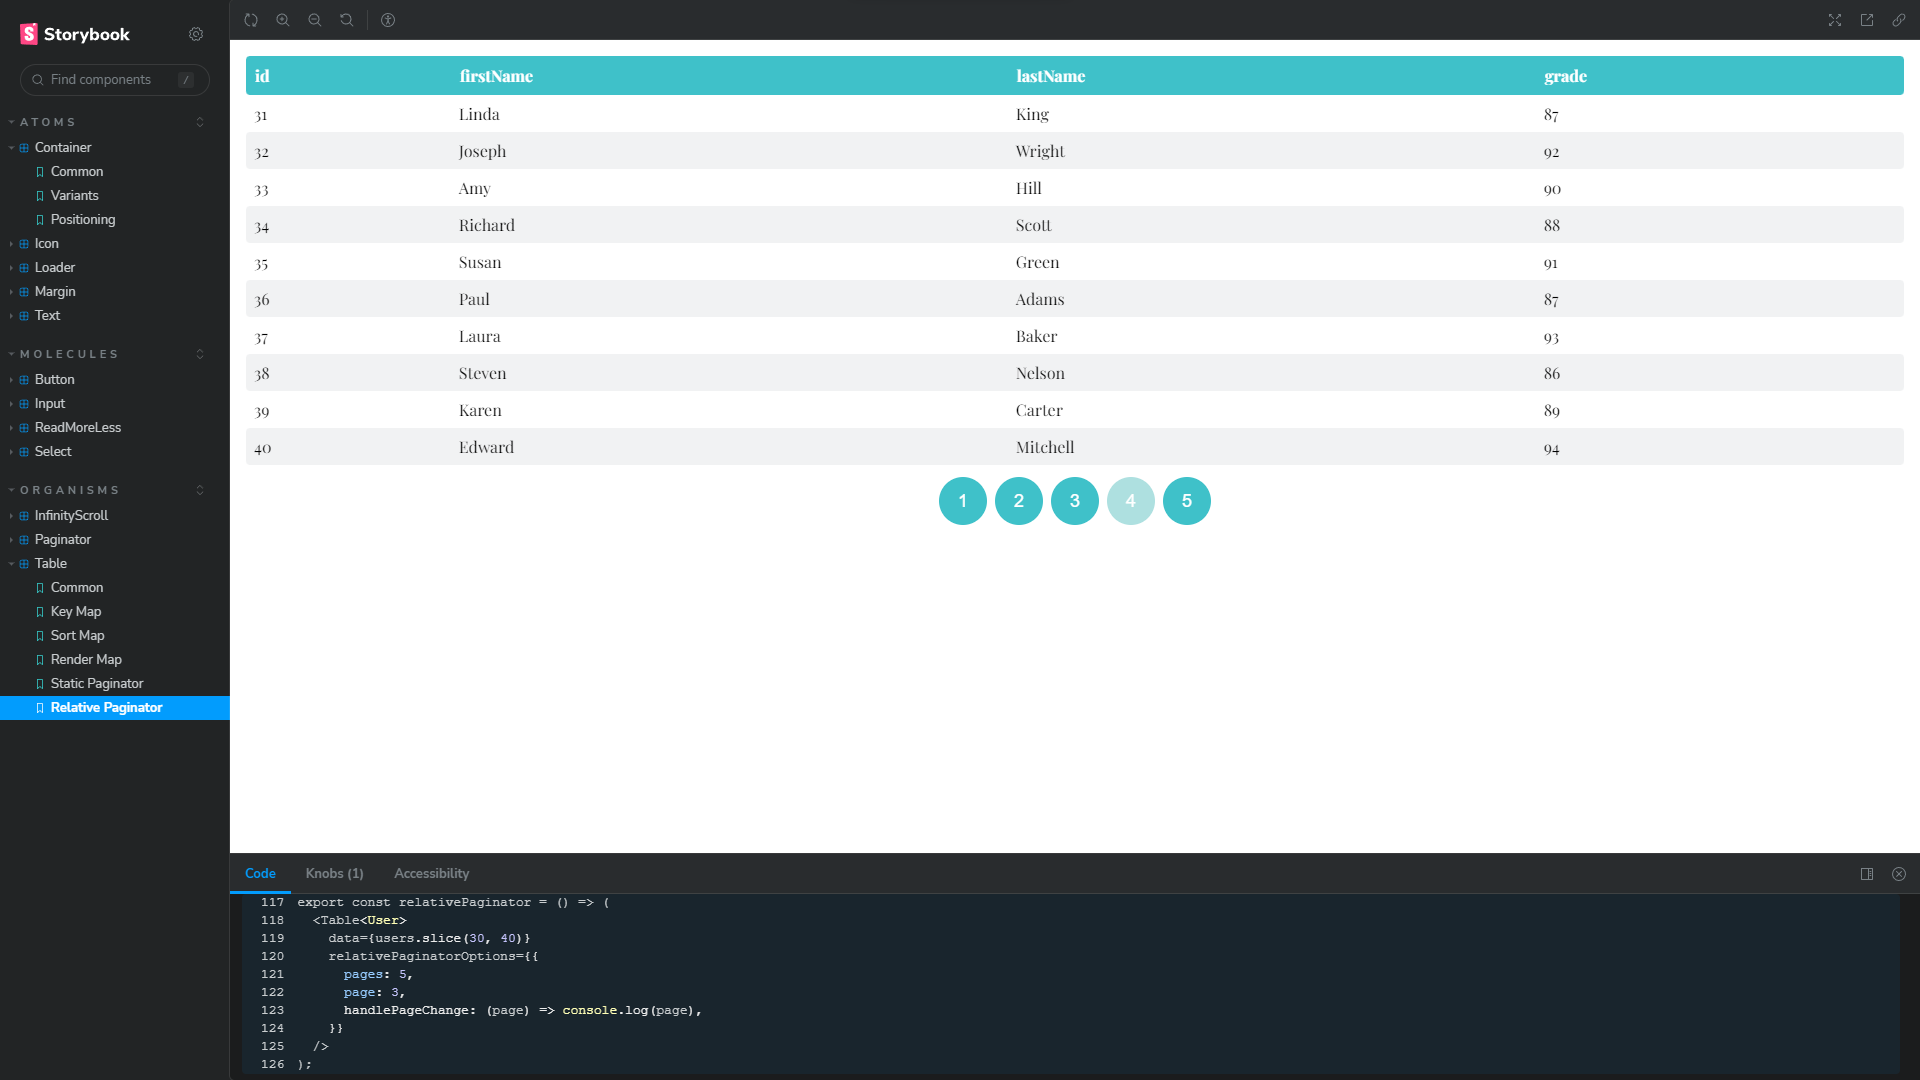Hide the addons panel with close icon
Screen dimensions: 1920x1080
click(x=1899, y=874)
